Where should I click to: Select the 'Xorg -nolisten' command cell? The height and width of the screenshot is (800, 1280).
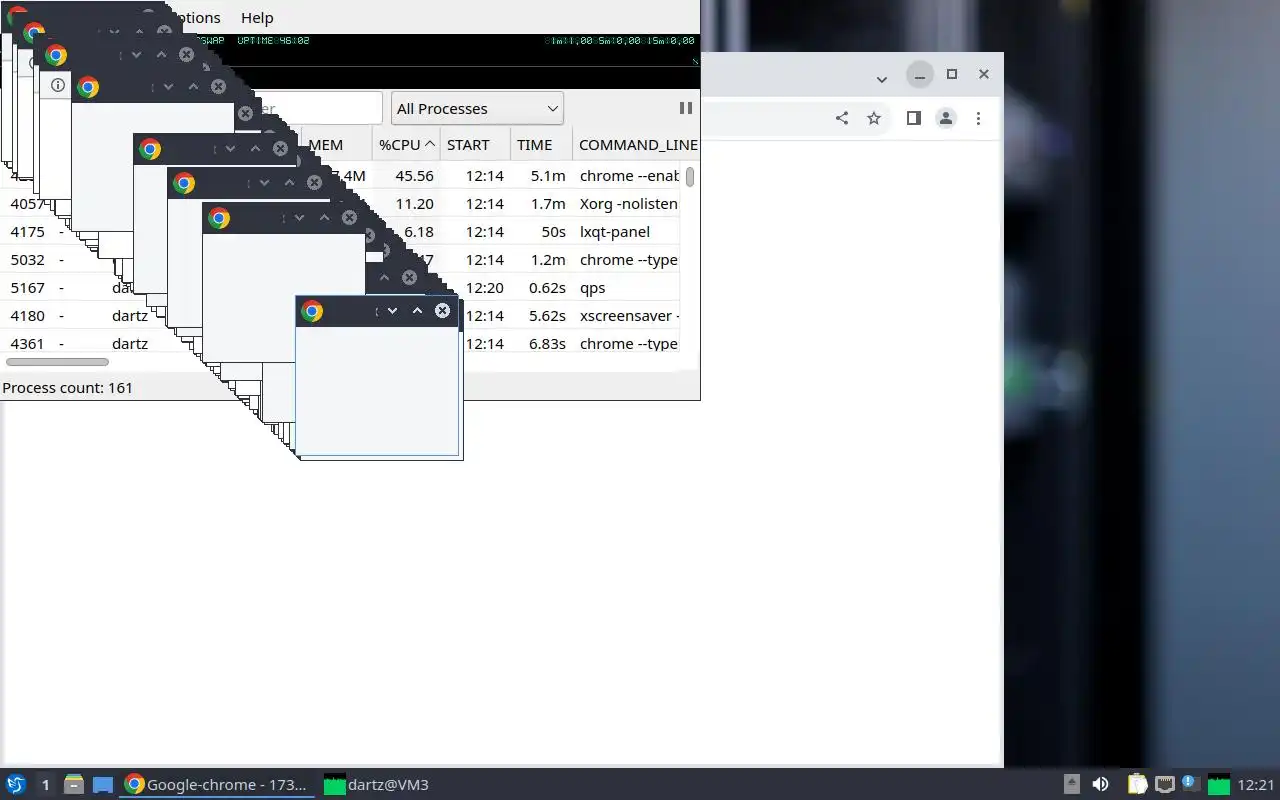(x=628, y=204)
